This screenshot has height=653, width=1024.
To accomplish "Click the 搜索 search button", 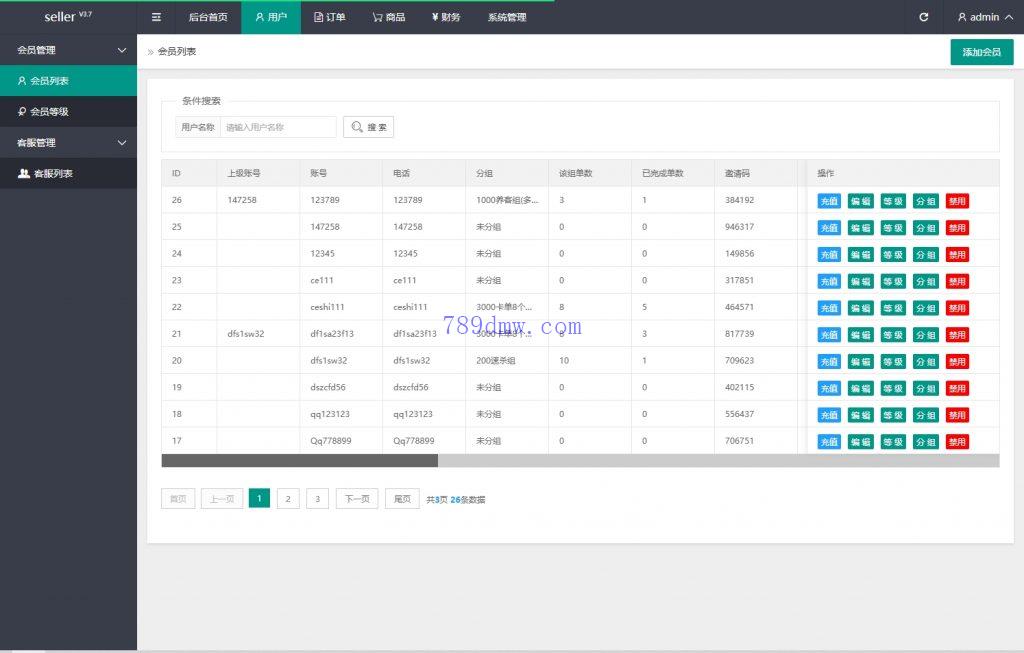I will click(369, 127).
